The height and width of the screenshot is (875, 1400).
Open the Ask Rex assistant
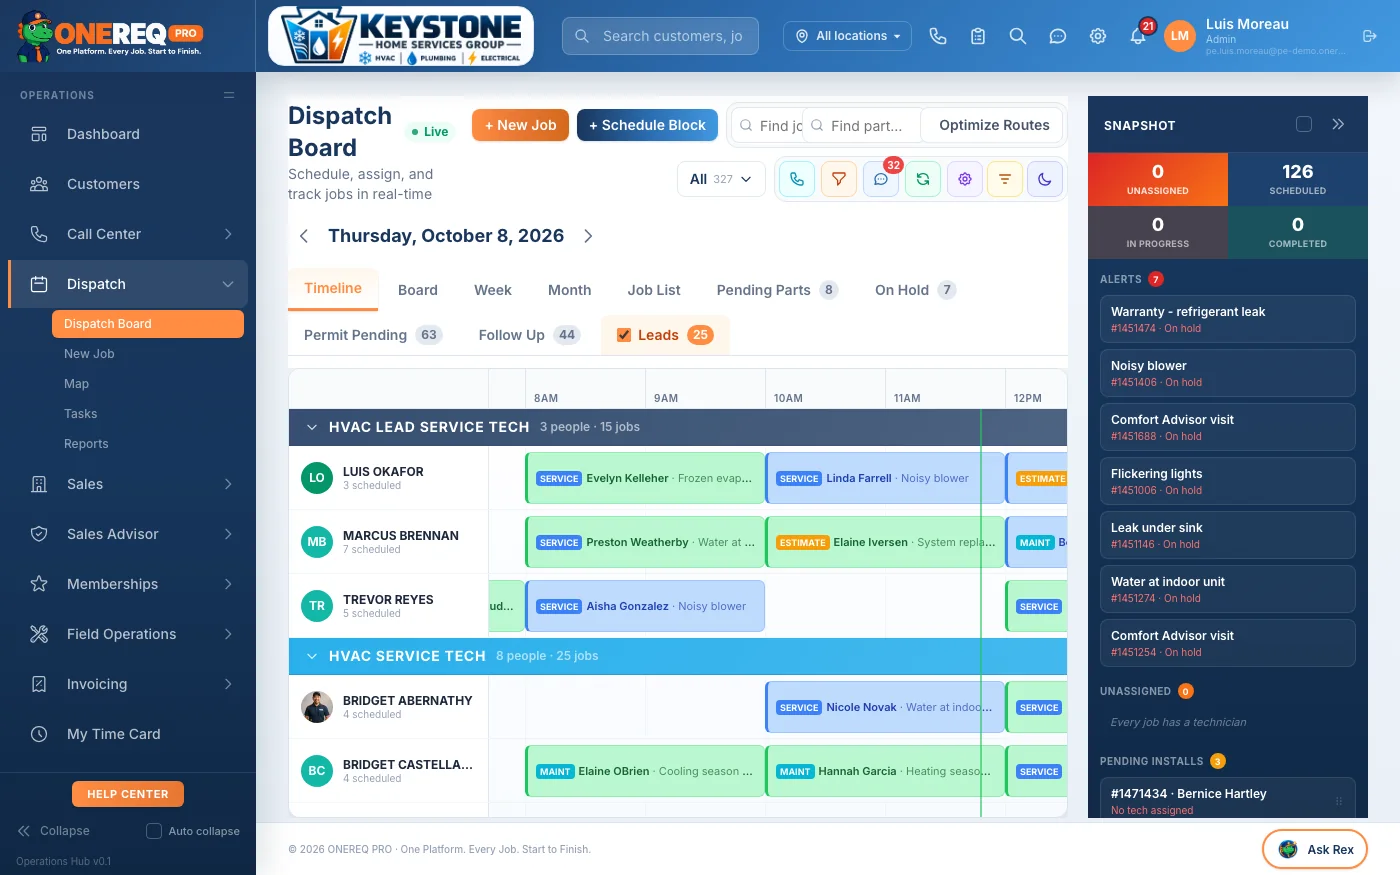pos(1315,850)
